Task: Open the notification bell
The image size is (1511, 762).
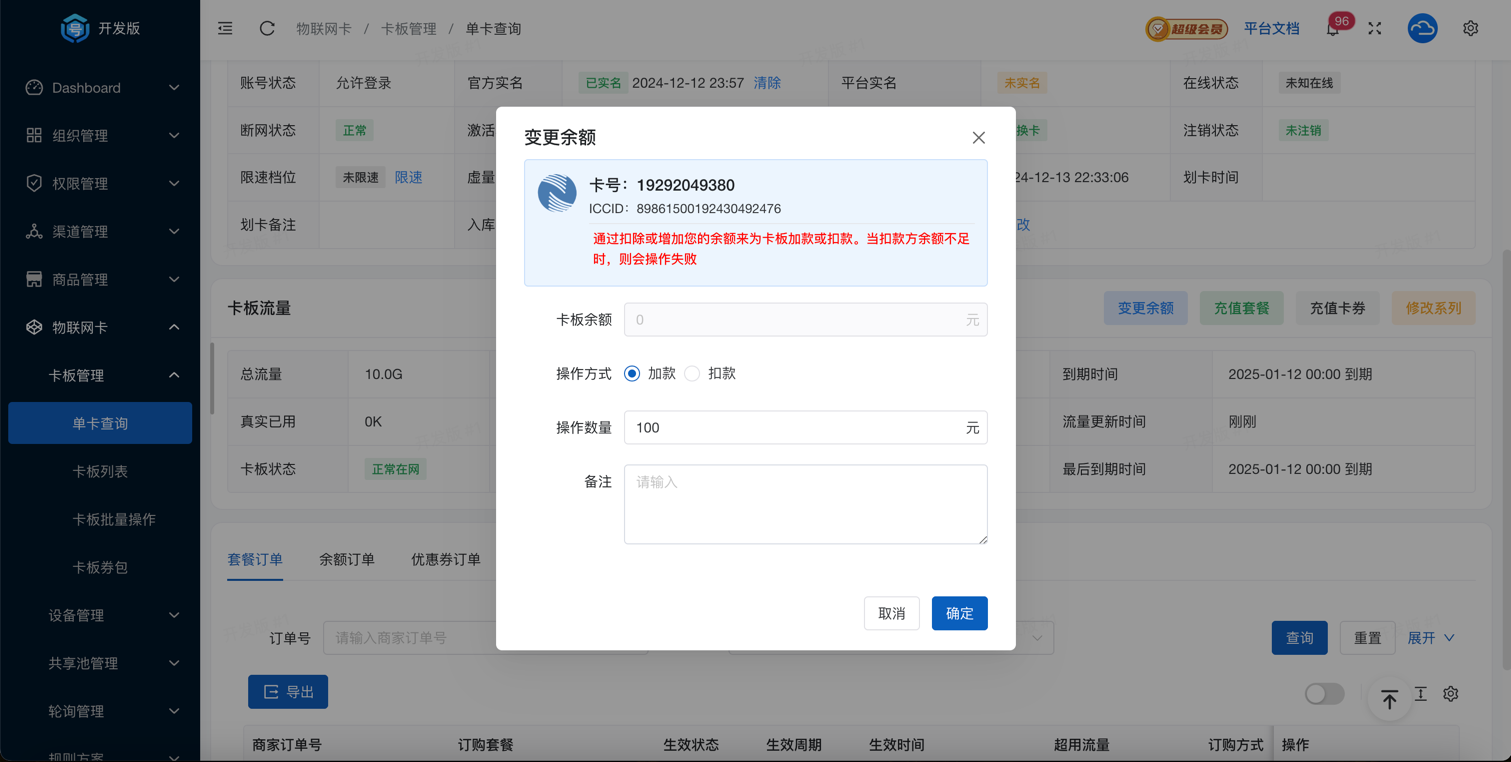Action: point(1333,29)
